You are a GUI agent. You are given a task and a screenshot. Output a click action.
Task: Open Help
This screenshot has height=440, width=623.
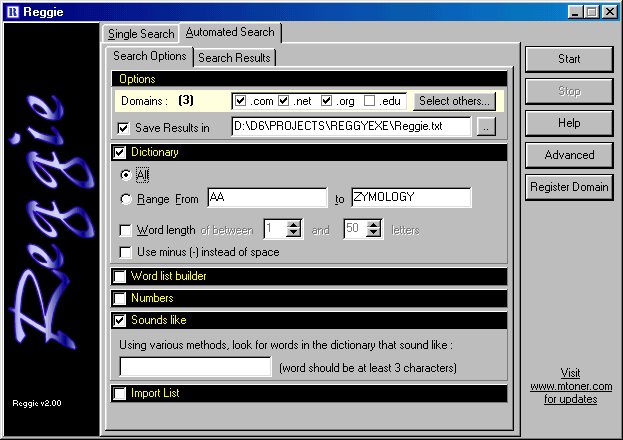tap(569, 123)
